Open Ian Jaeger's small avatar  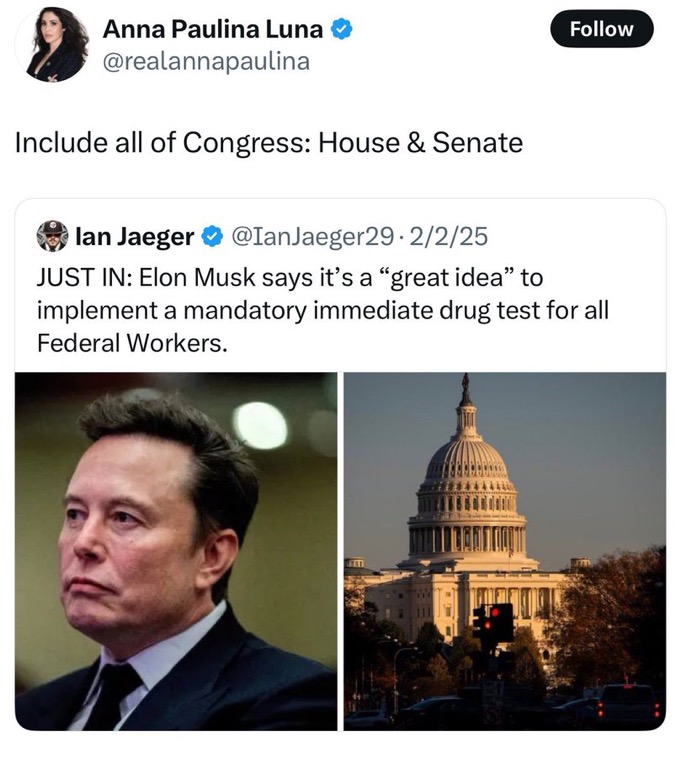53,236
